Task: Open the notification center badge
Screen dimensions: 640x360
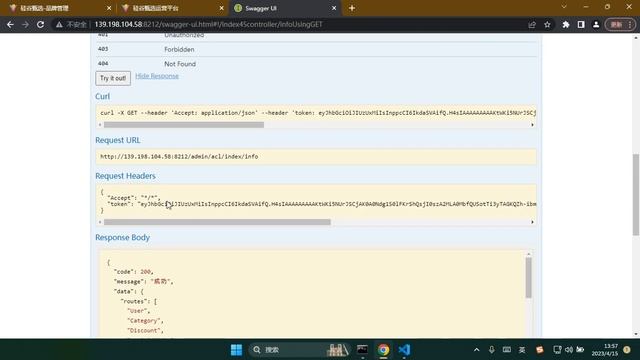Action: click(627, 350)
